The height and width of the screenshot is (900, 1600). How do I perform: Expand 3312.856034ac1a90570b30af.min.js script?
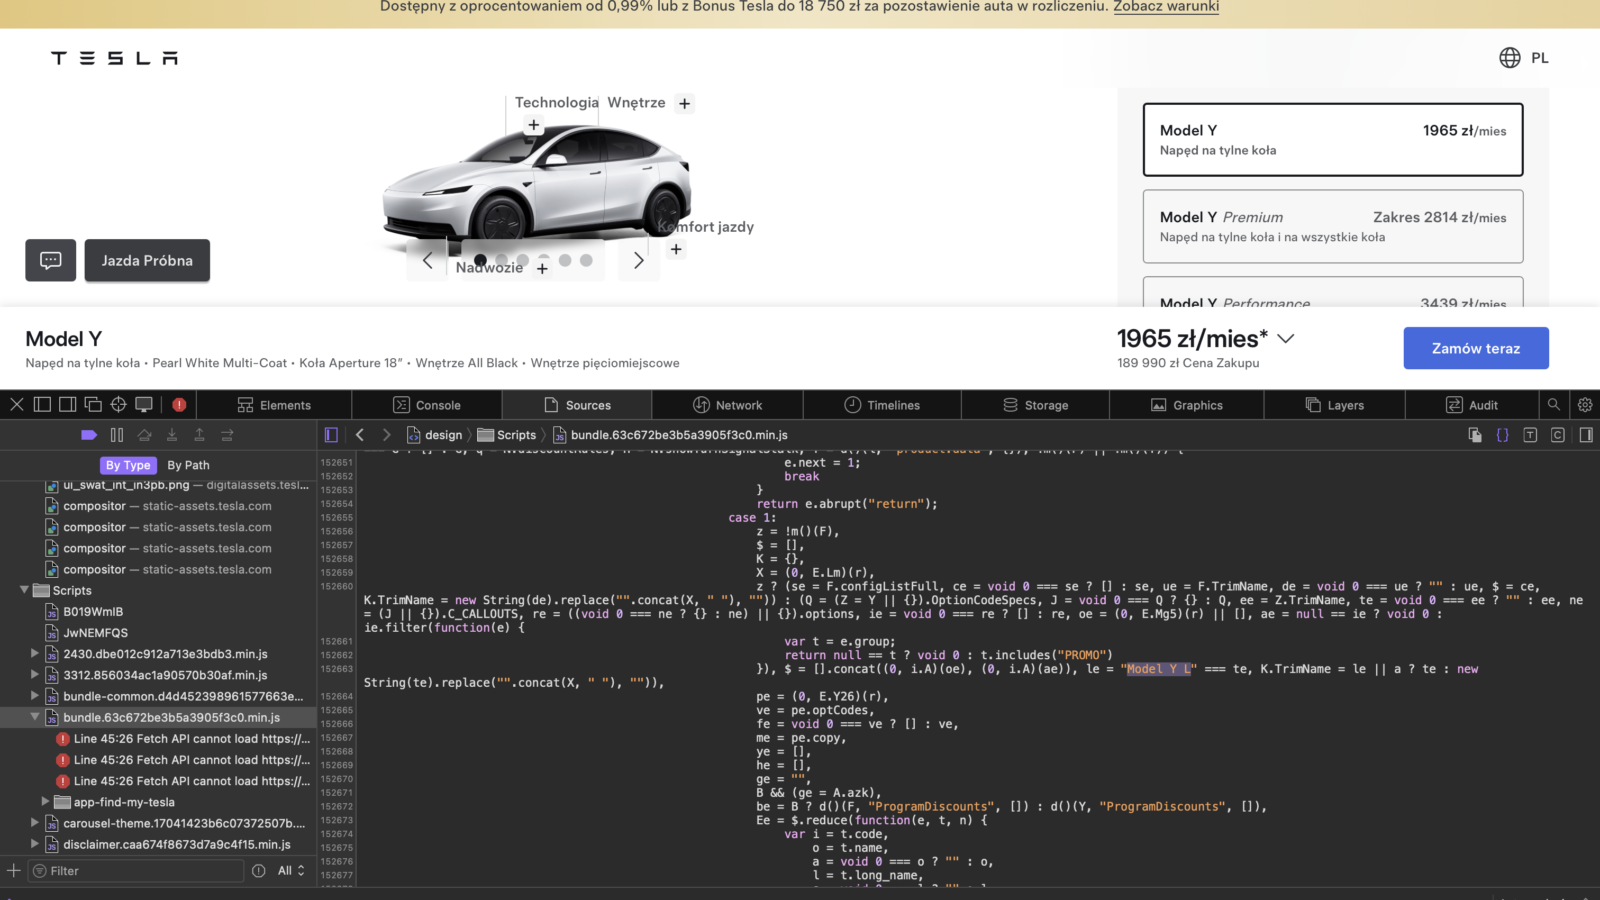34,674
